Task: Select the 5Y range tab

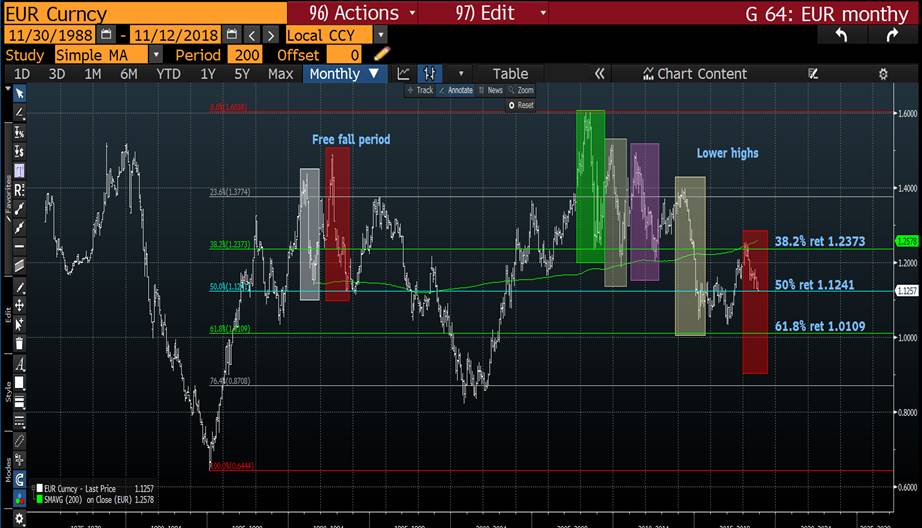Action: click(242, 74)
